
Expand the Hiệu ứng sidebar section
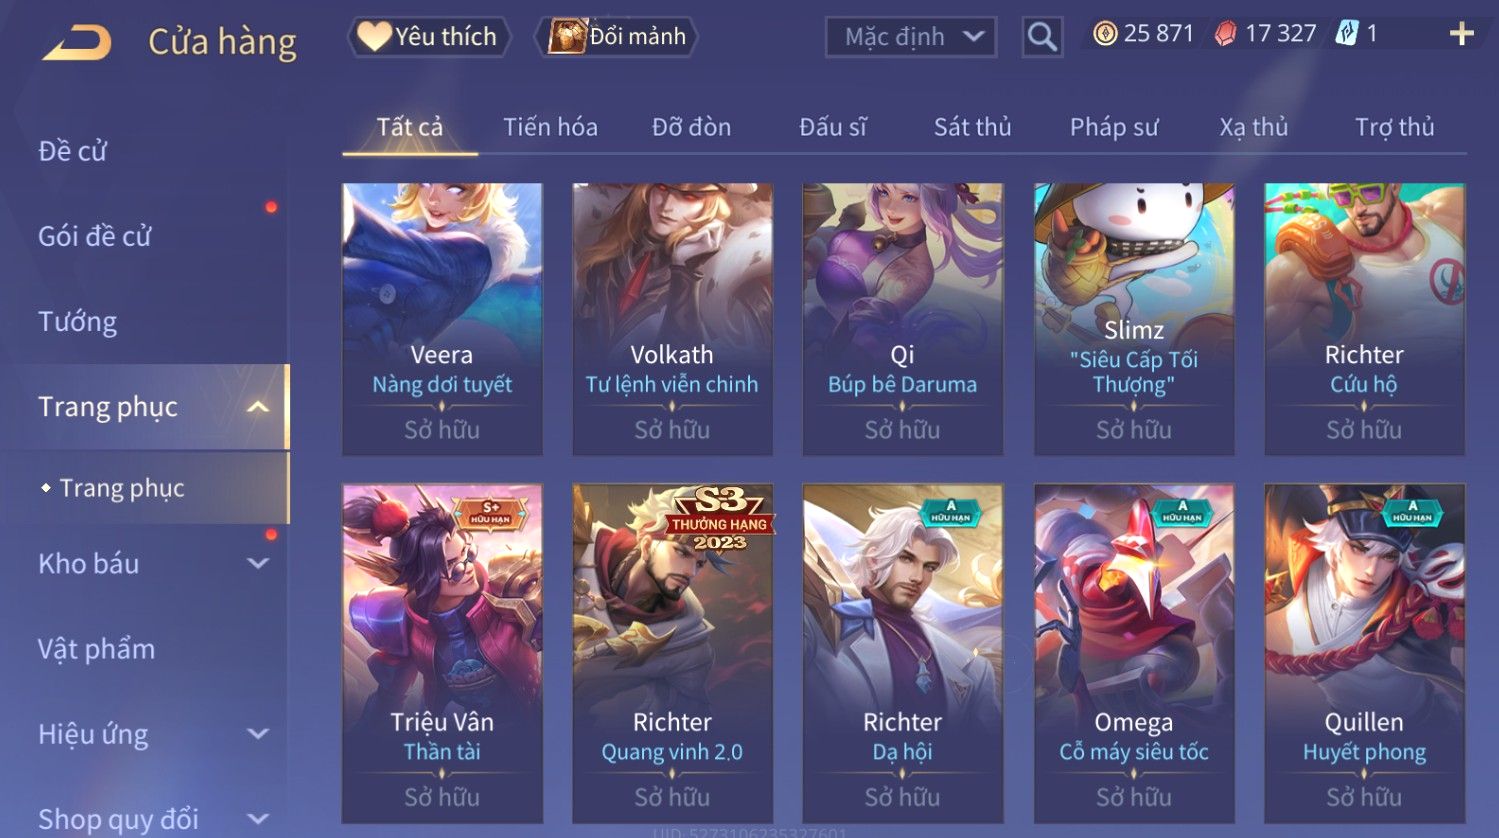pyautogui.click(x=258, y=734)
